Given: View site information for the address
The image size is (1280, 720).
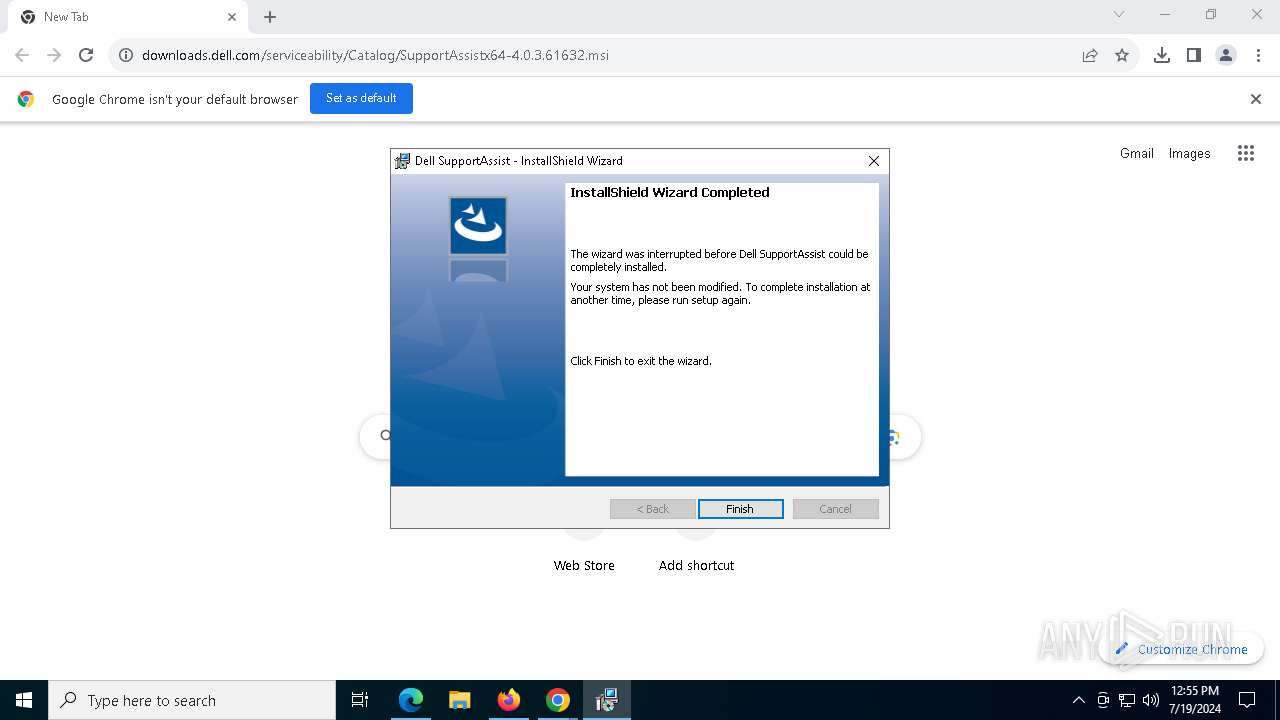Looking at the screenshot, I should pos(126,55).
